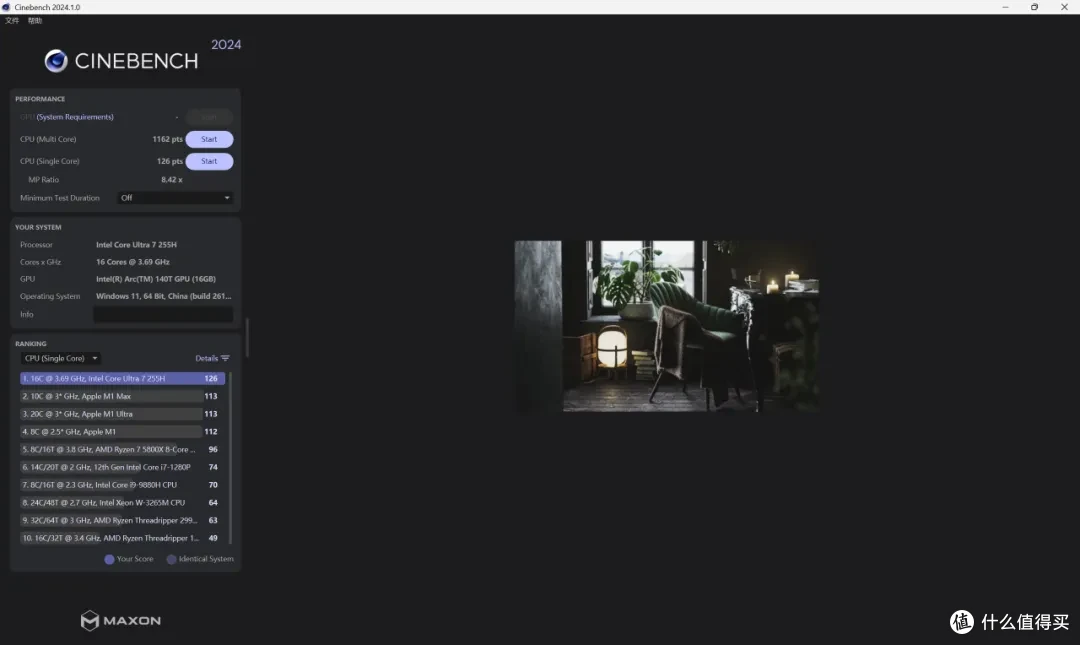Select ranking row Apple M1 Ultra
The width and height of the screenshot is (1080, 645).
coord(122,414)
